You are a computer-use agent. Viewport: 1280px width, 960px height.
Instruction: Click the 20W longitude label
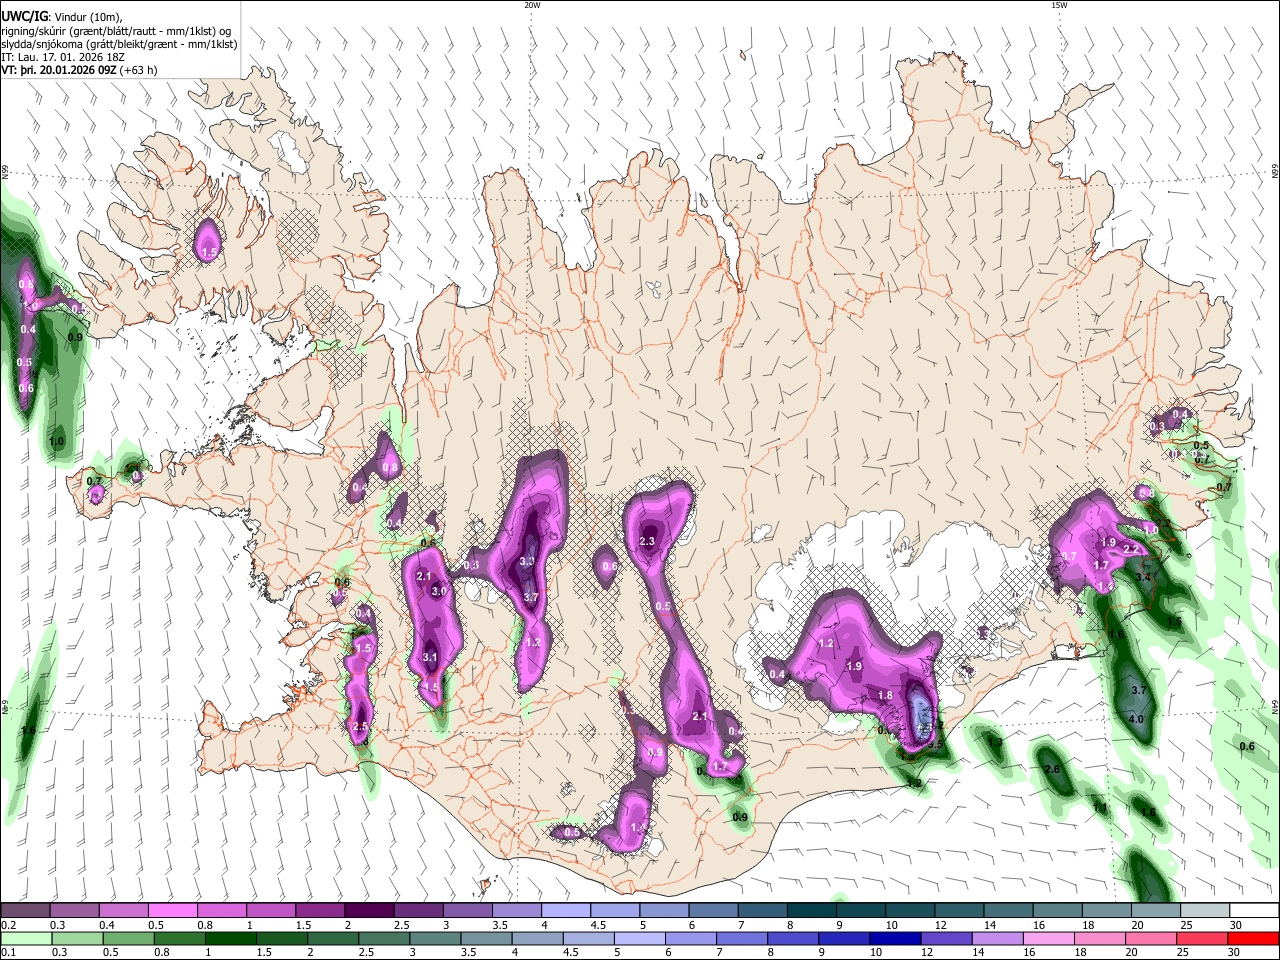pos(532,5)
